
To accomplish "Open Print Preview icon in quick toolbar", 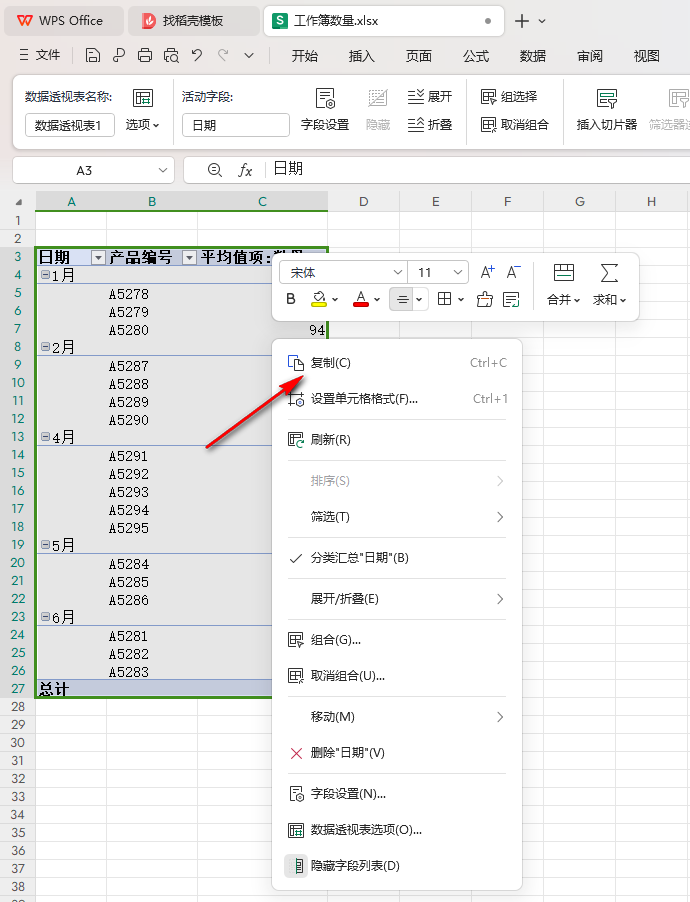I will click(171, 55).
